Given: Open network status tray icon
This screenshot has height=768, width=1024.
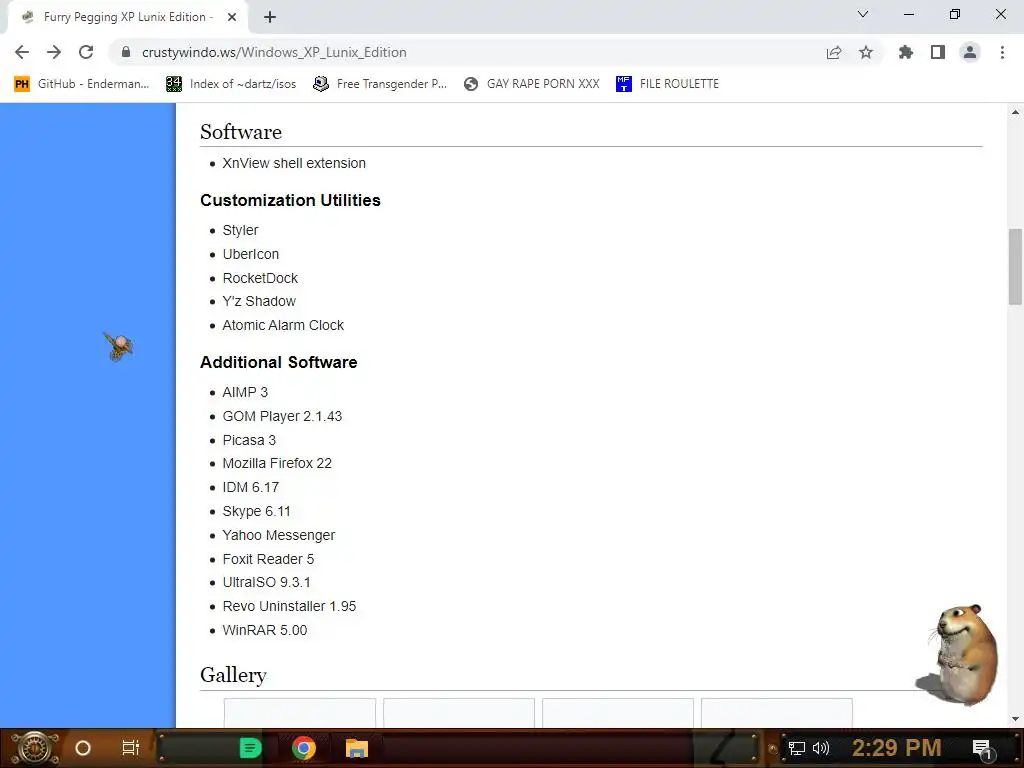Looking at the screenshot, I should [x=797, y=748].
